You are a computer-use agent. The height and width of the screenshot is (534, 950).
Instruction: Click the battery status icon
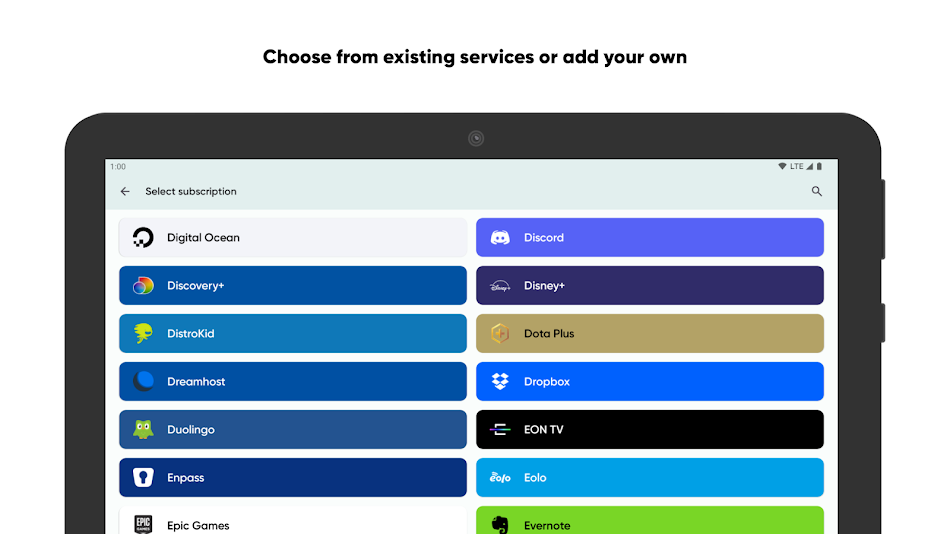click(819, 166)
